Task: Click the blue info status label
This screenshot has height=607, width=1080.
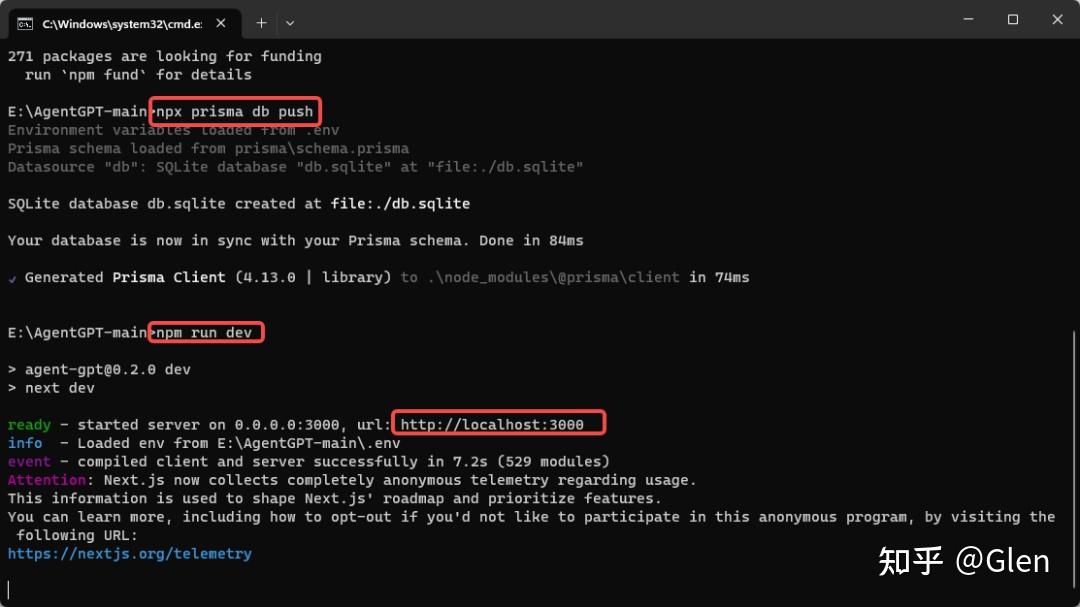Action: pyautogui.click(x=25, y=443)
